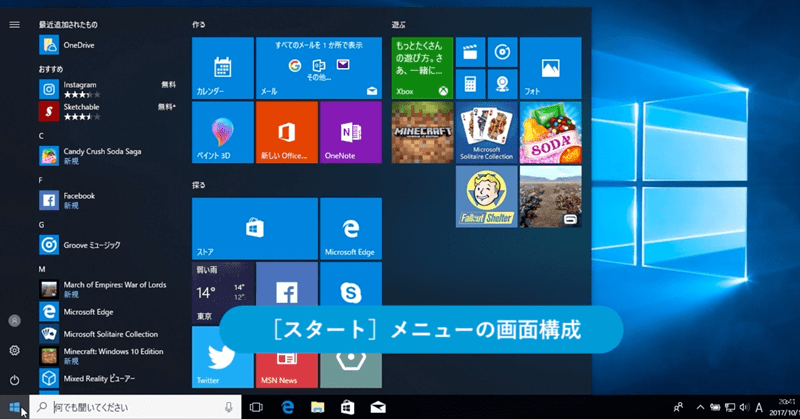Viewport: 800px width, 419px height.
Task: Click the Start button on taskbar
Action: tap(14, 407)
